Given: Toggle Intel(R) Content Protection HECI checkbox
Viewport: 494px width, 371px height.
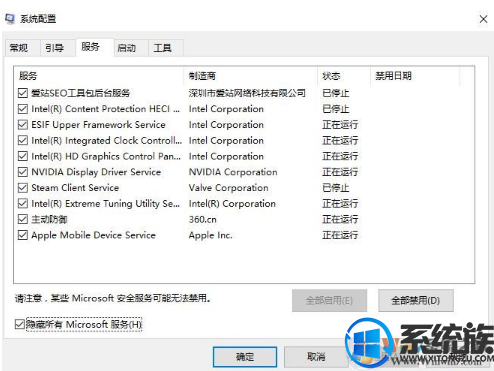Looking at the screenshot, I should click(x=23, y=109).
